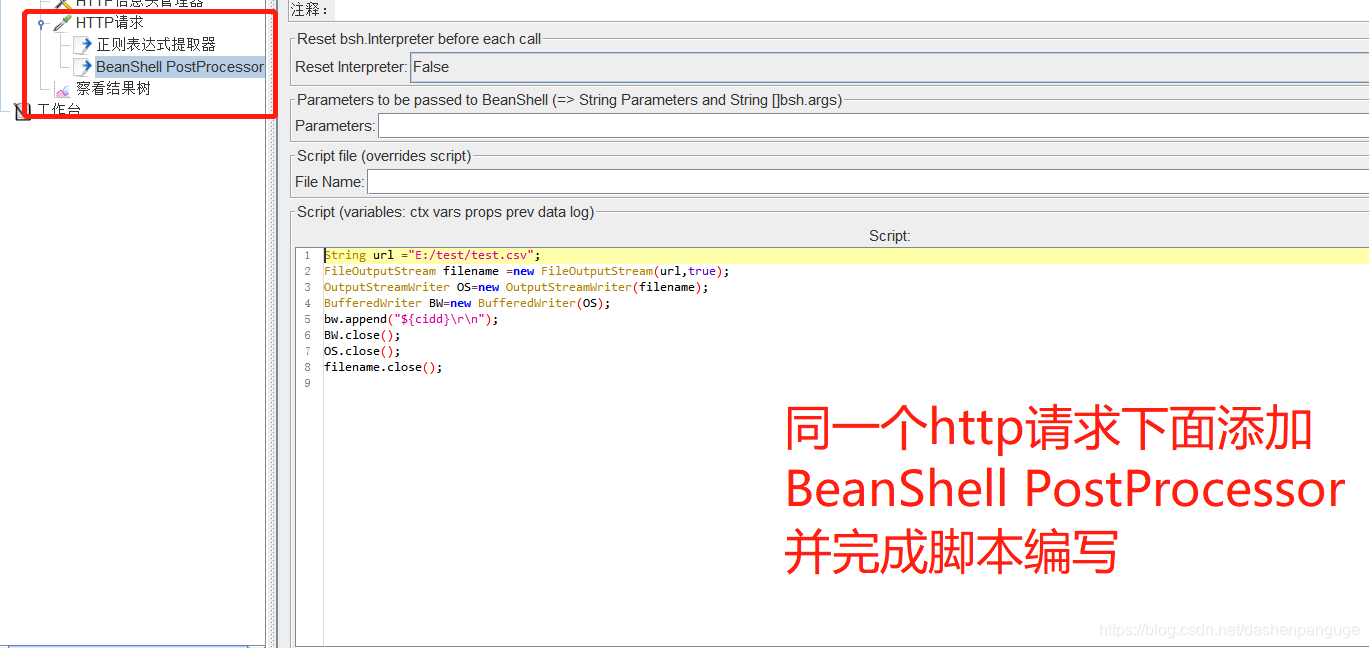The image size is (1369, 648).
Task: Click line number 5 in the script gutter
Action: 307,319
